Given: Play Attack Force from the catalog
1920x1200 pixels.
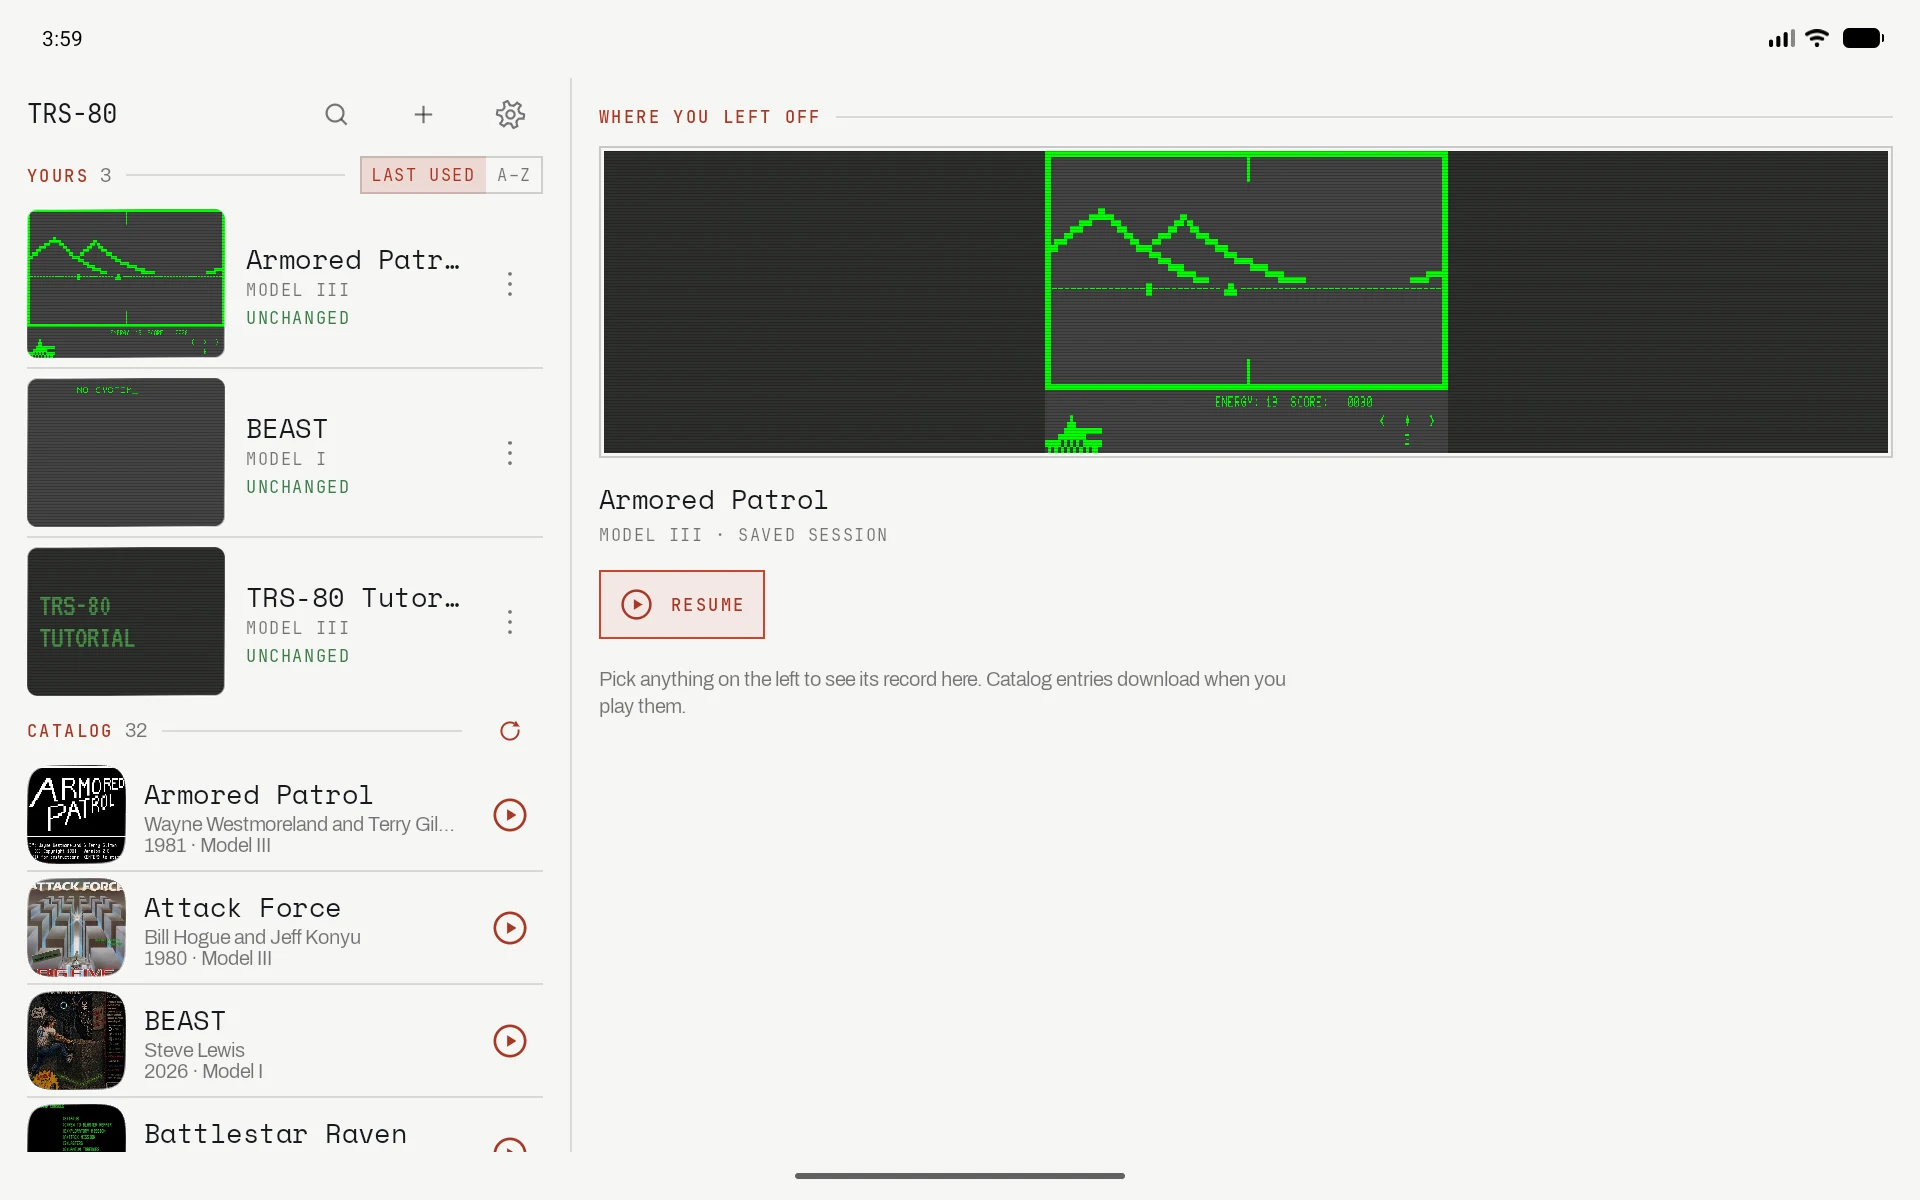Looking at the screenshot, I should (x=510, y=928).
